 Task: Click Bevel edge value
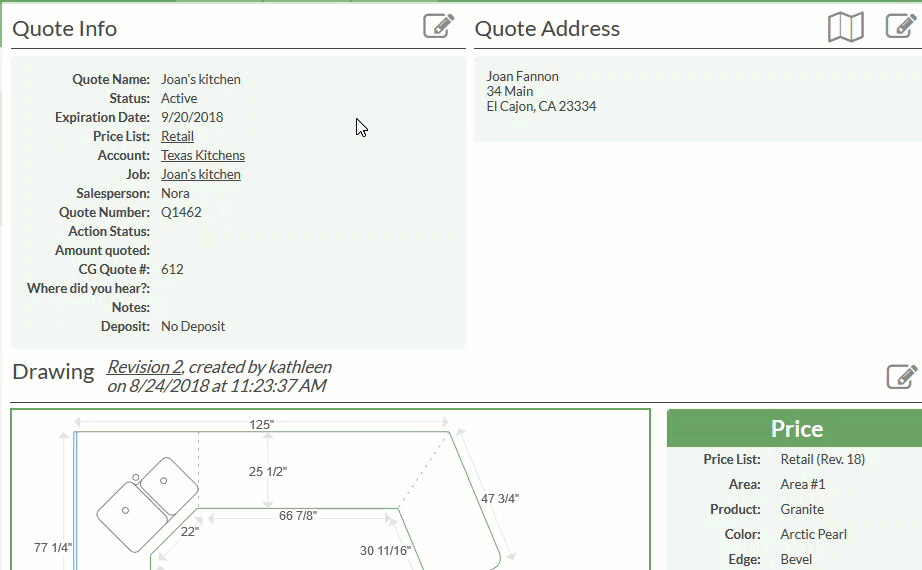tap(796, 559)
